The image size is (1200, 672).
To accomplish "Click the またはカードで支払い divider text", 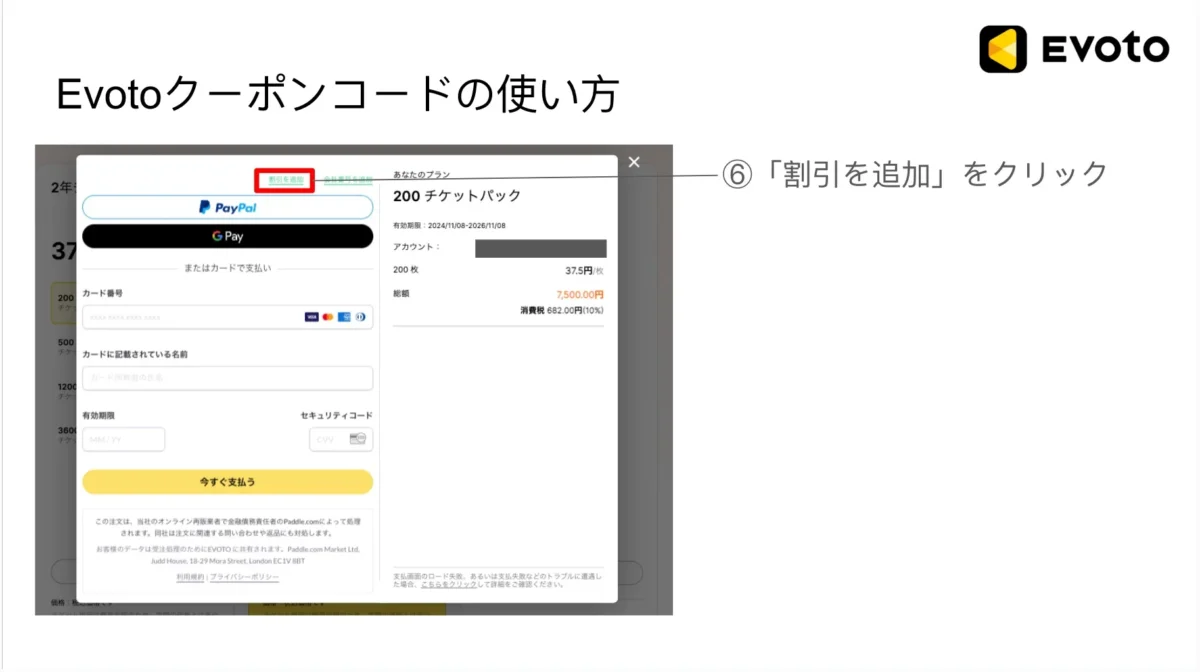I will [227, 268].
